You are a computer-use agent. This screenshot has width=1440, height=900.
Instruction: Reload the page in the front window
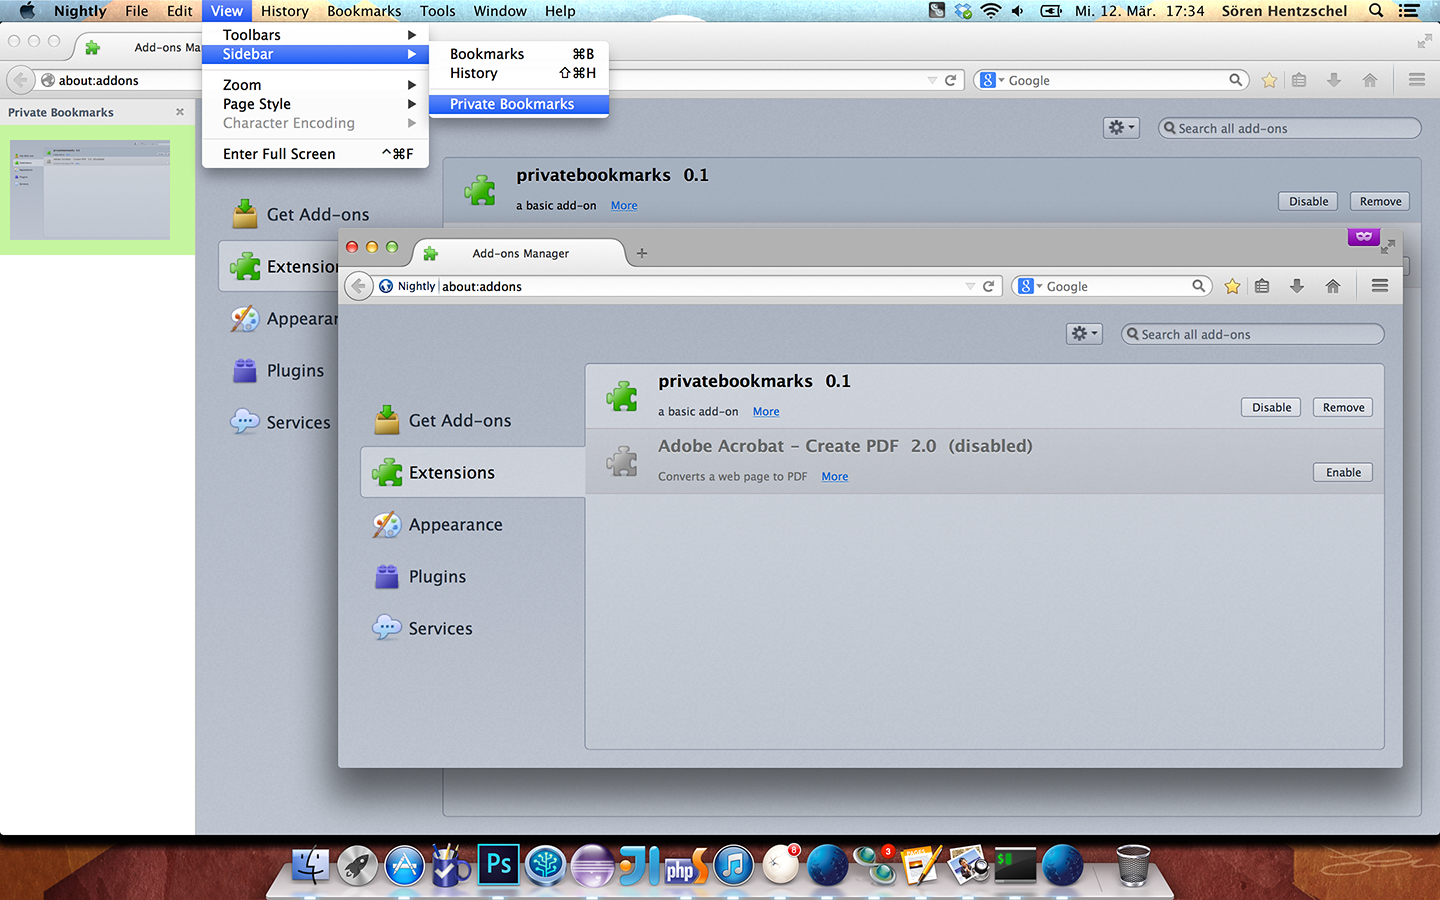(x=988, y=286)
